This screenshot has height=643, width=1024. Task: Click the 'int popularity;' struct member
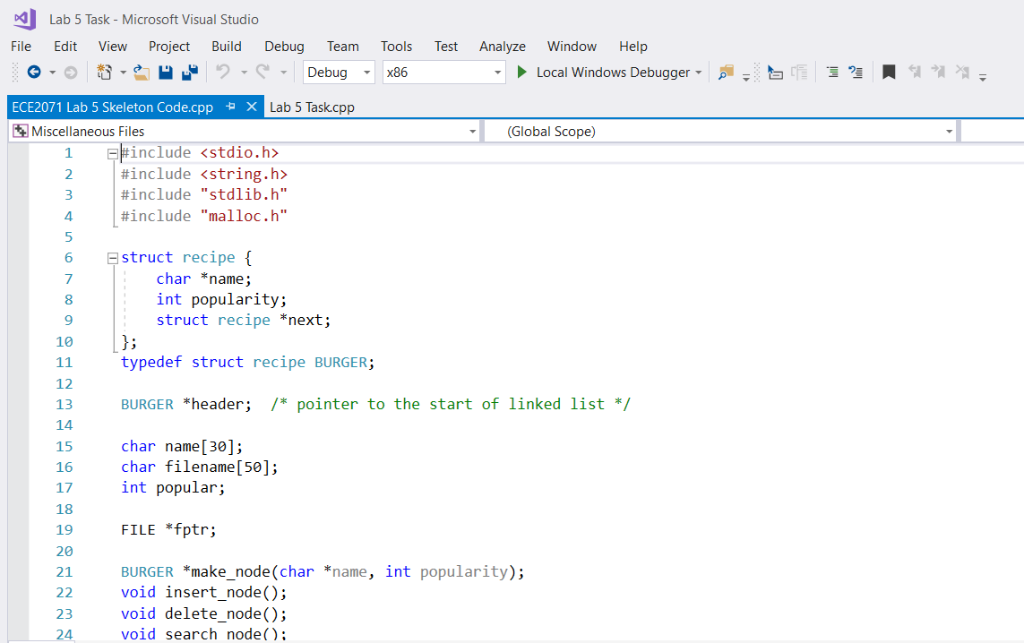[221, 300]
